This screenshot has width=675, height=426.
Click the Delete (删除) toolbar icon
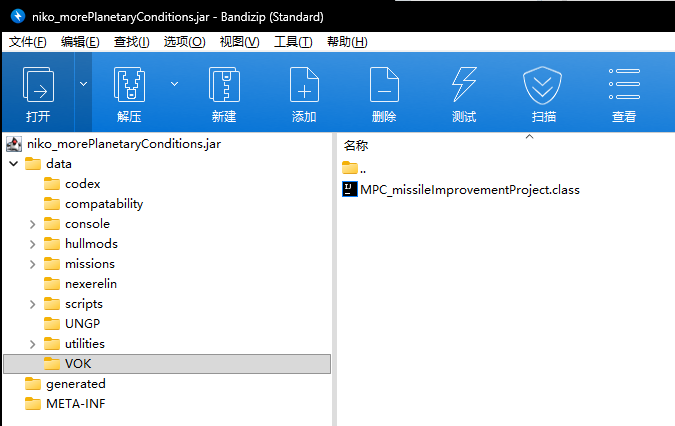coord(384,84)
